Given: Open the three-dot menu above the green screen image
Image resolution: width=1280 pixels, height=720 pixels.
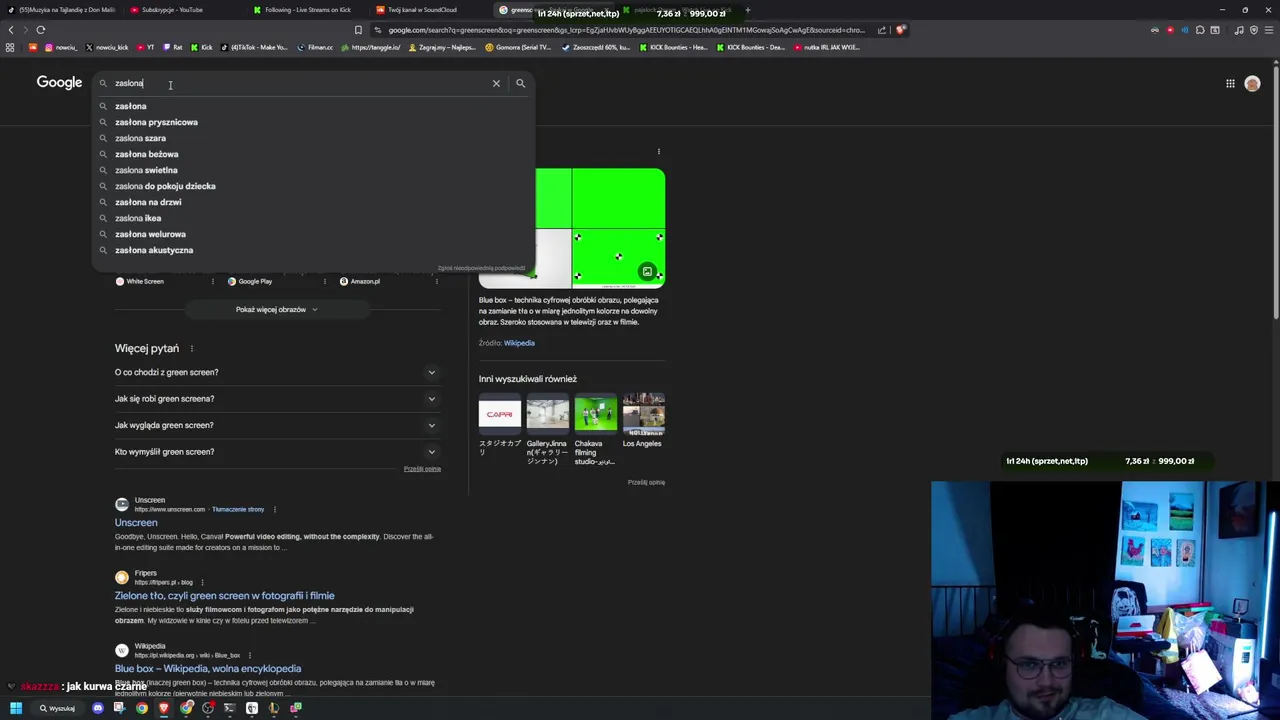Looking at the screenshot, I should tap(658, 152).
